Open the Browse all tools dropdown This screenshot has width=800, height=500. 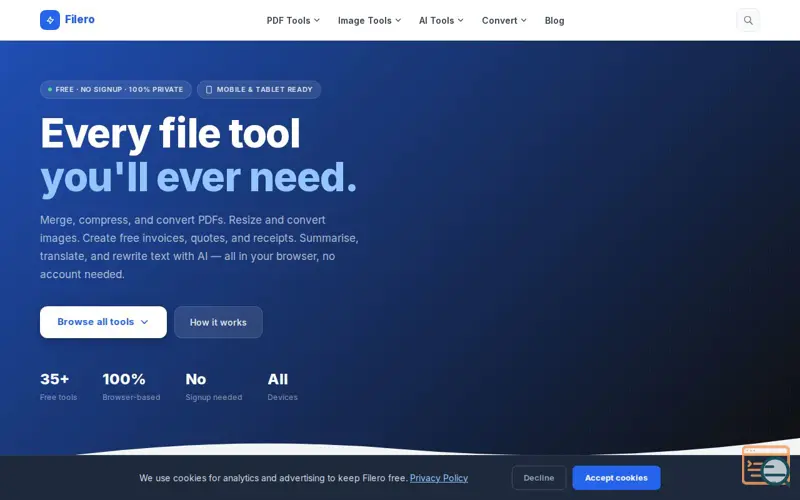pos(103,322)
